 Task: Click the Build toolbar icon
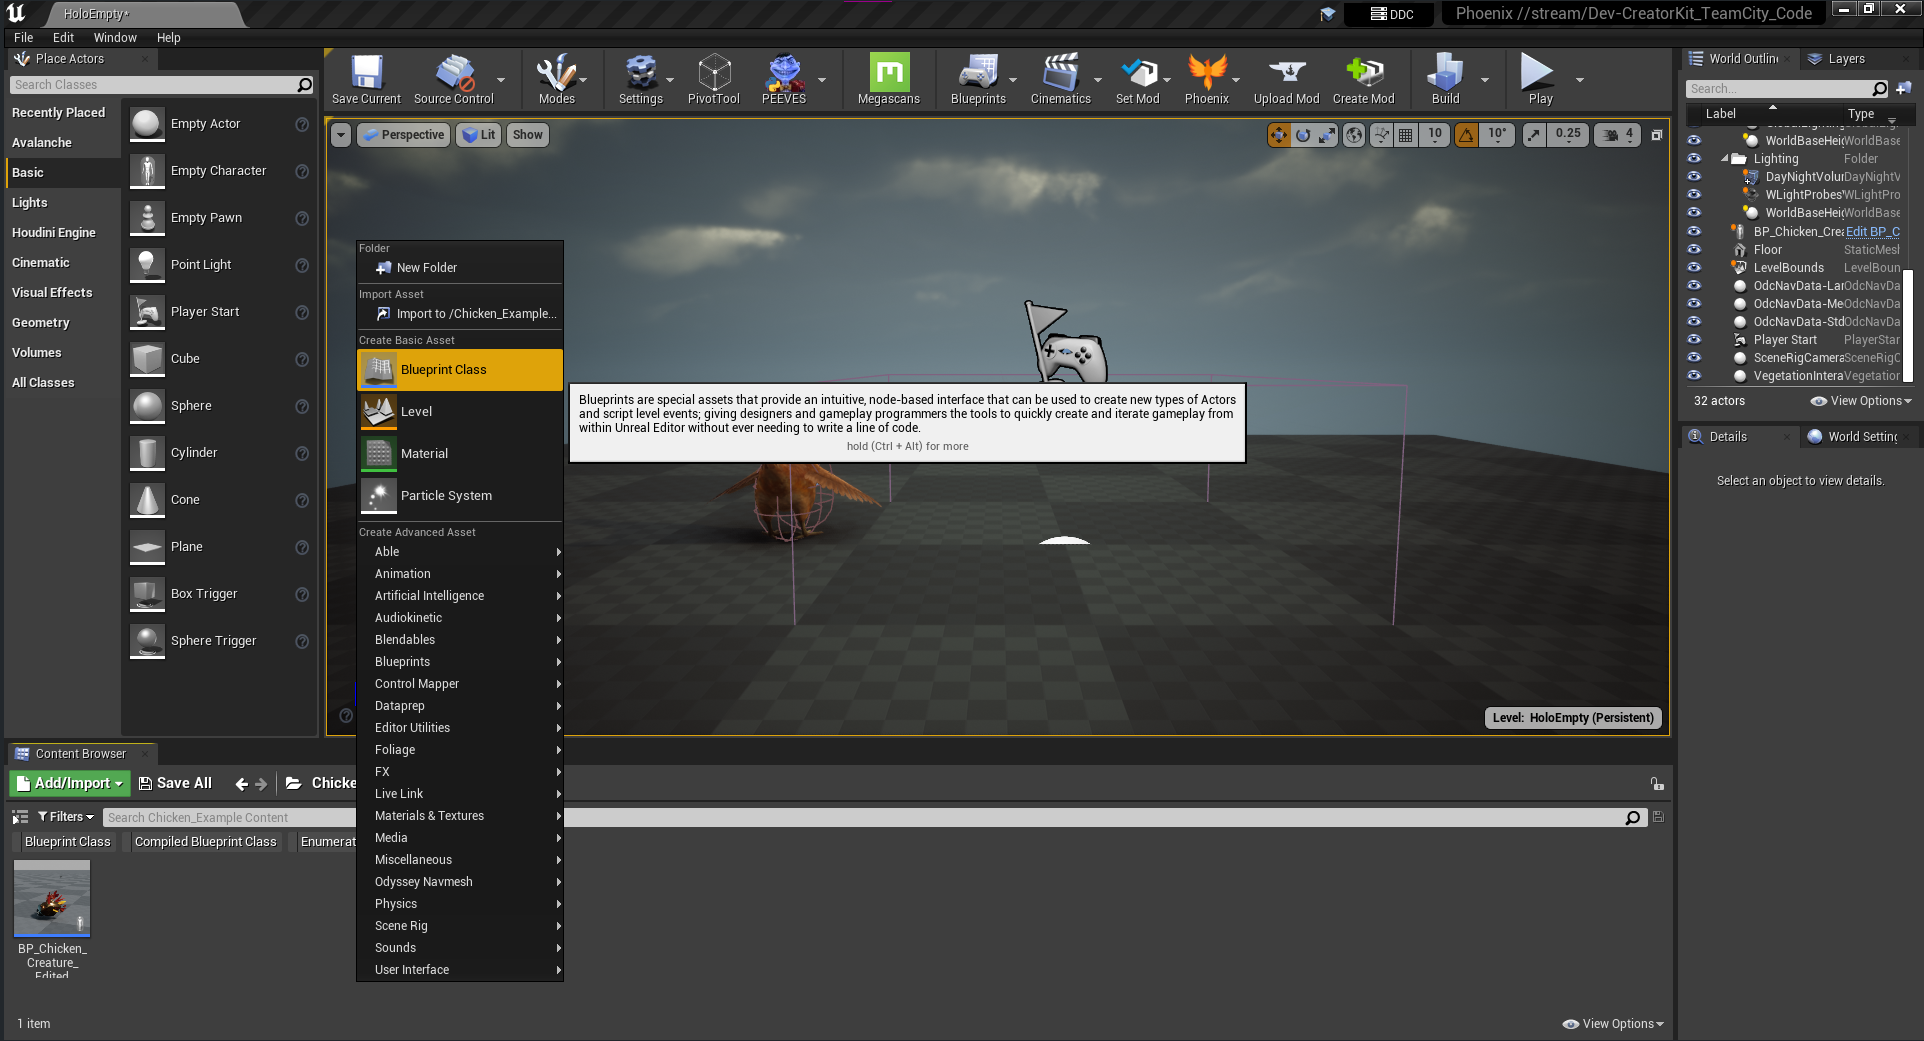click(x=1445, y=79)
